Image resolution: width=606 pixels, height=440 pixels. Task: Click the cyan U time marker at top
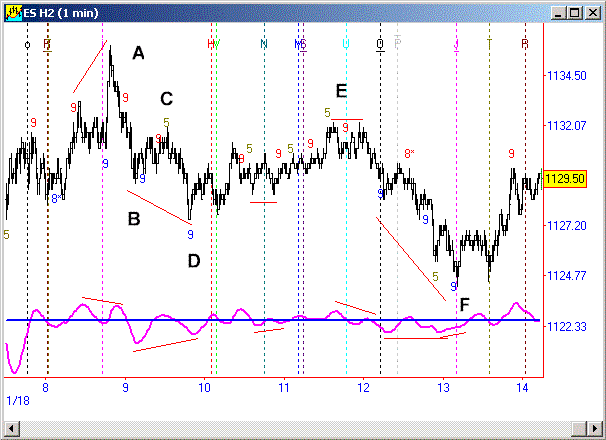[346, 43]
